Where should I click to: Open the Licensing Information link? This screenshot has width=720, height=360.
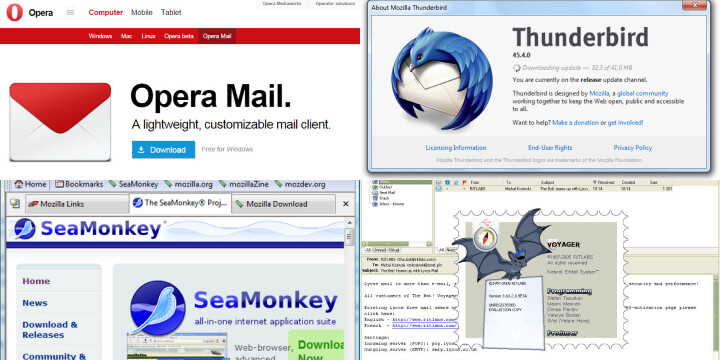click(456, 147)
